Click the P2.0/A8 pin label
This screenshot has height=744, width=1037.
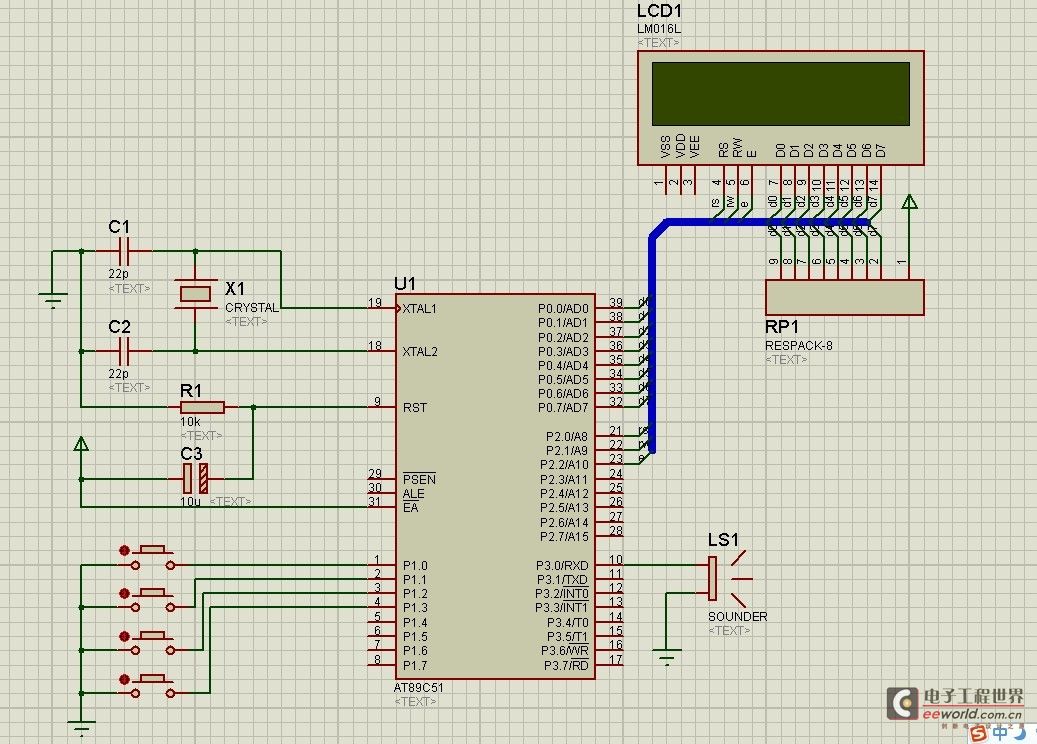(x=567, y=436)
